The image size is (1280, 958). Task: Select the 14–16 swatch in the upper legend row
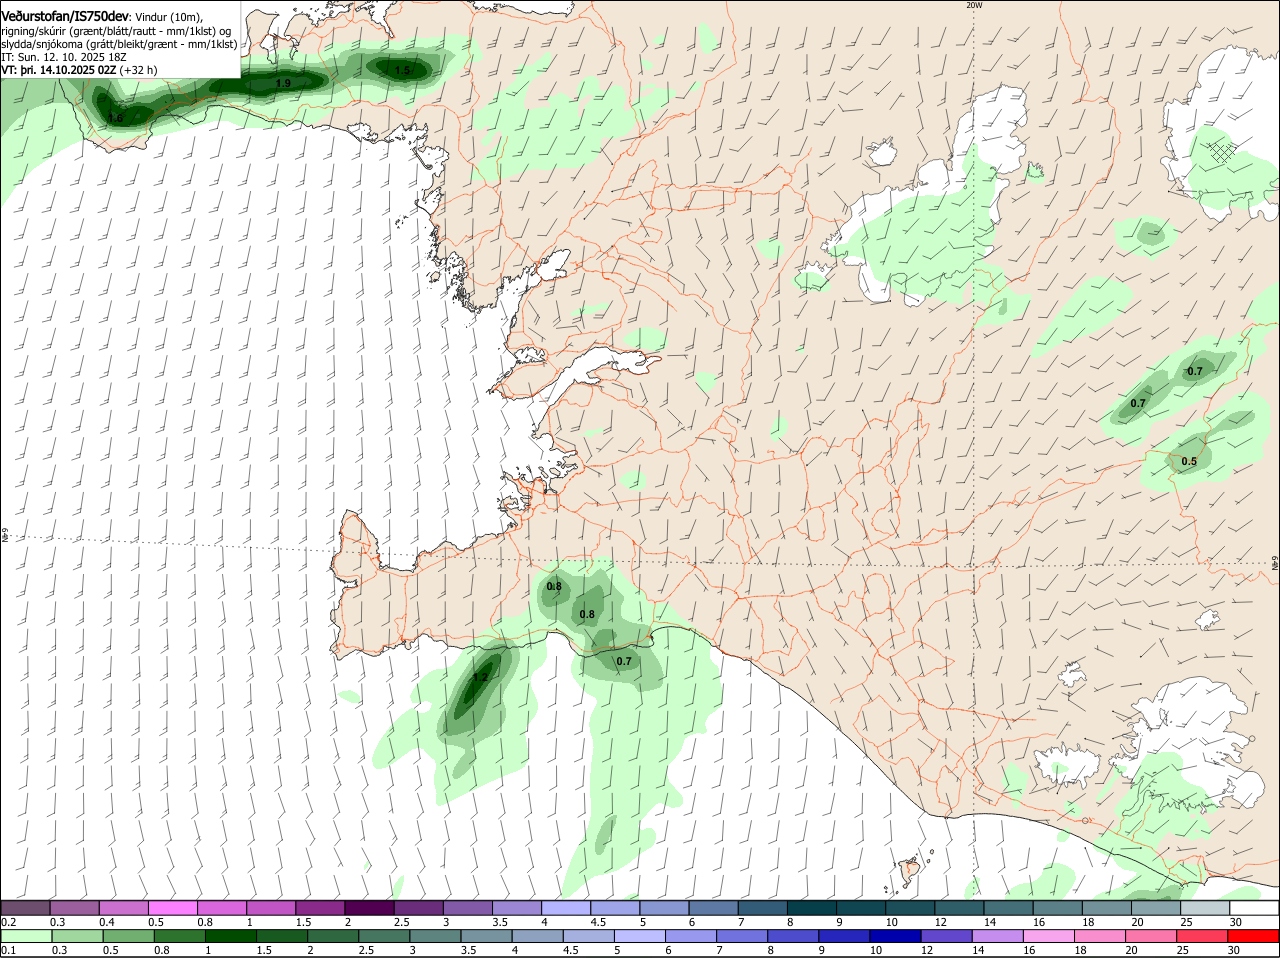pos(1009,907)
